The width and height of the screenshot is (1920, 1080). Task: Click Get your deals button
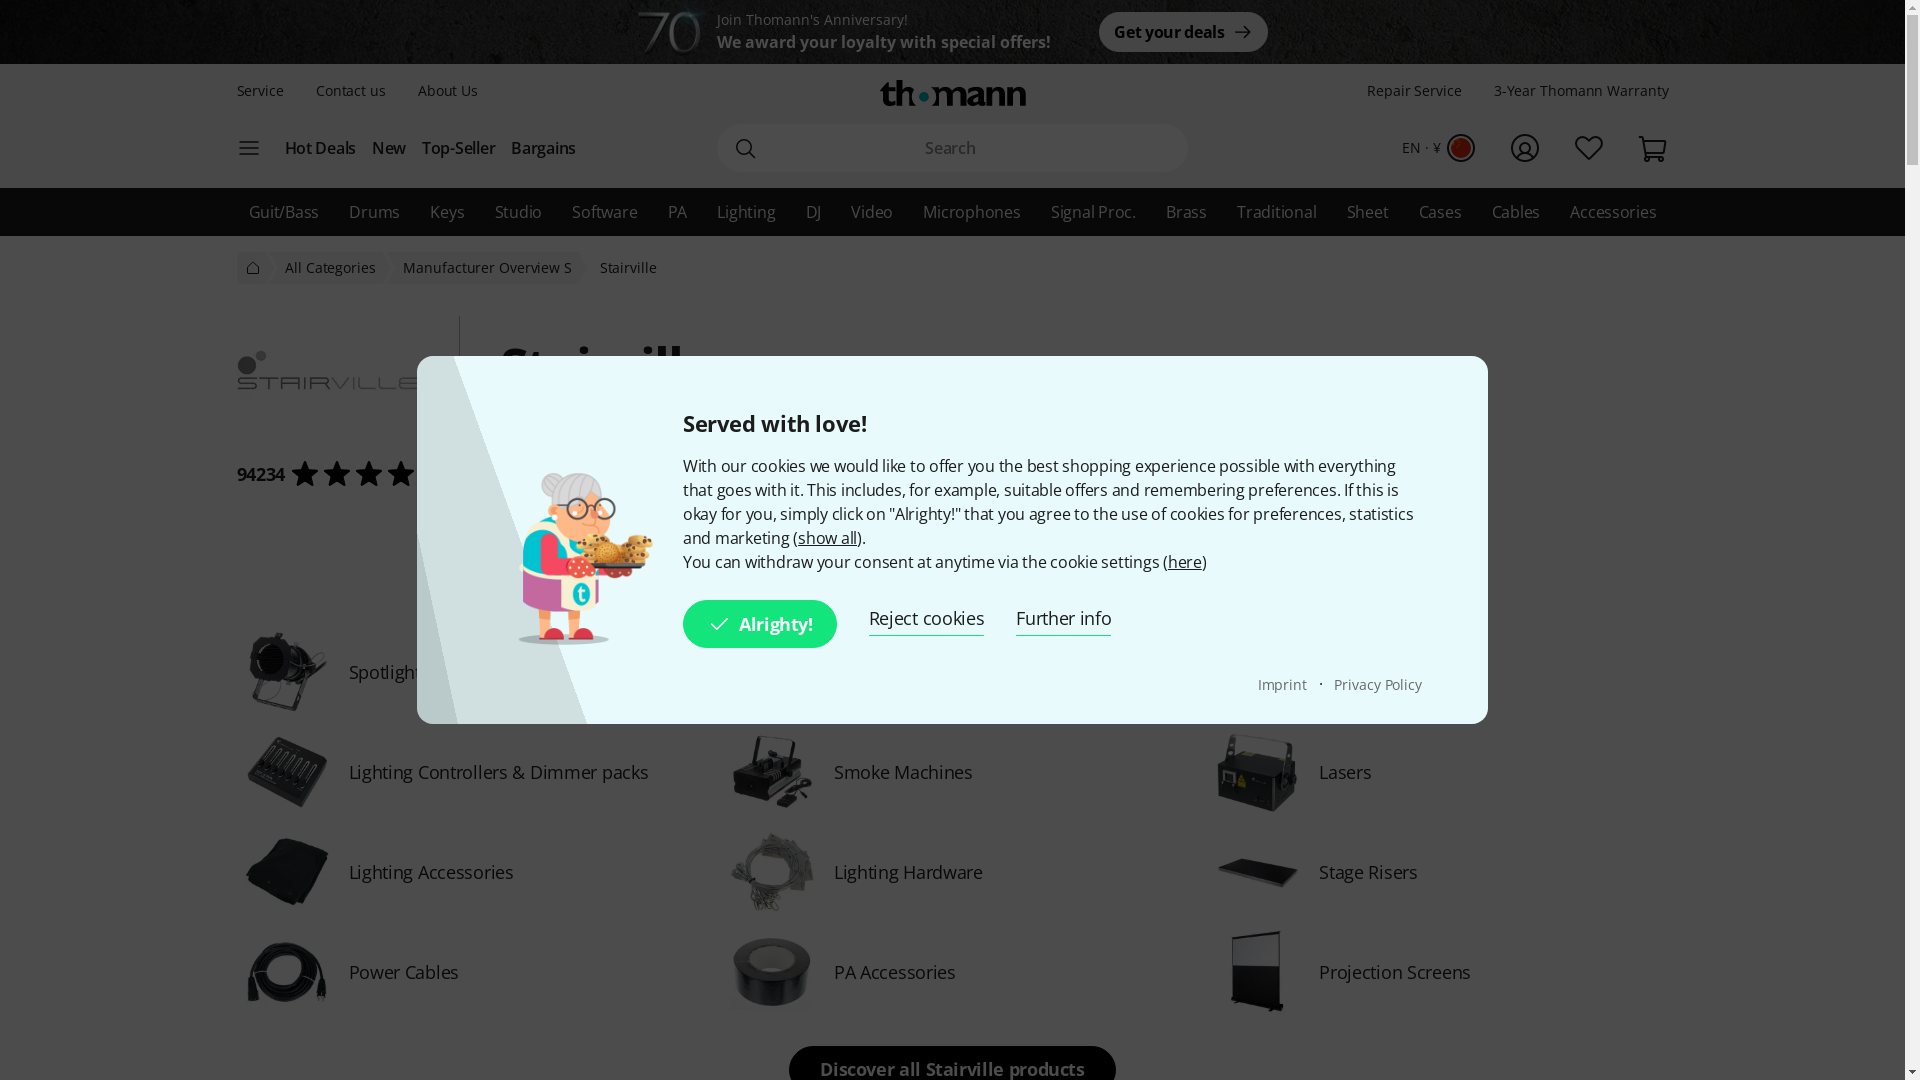point(1183,32)
